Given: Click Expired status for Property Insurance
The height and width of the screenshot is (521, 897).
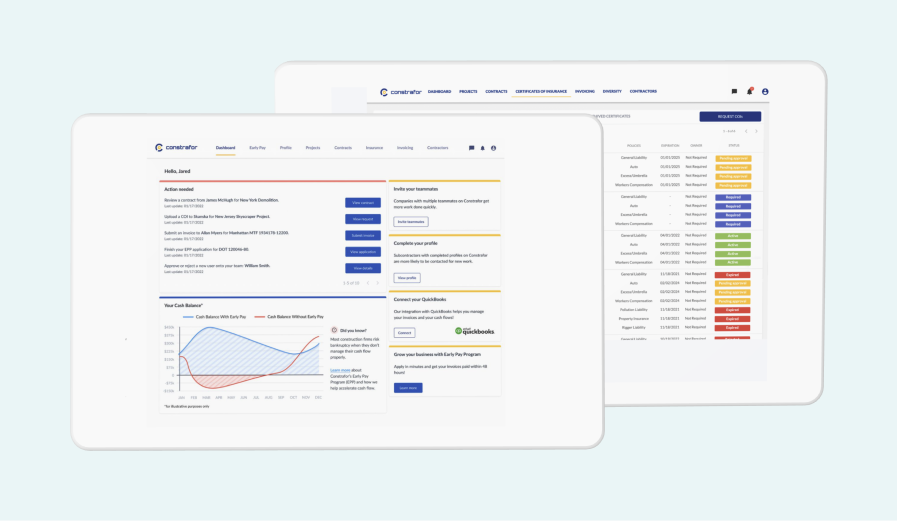Looking at the screenshot, I should tap(732, 319).
